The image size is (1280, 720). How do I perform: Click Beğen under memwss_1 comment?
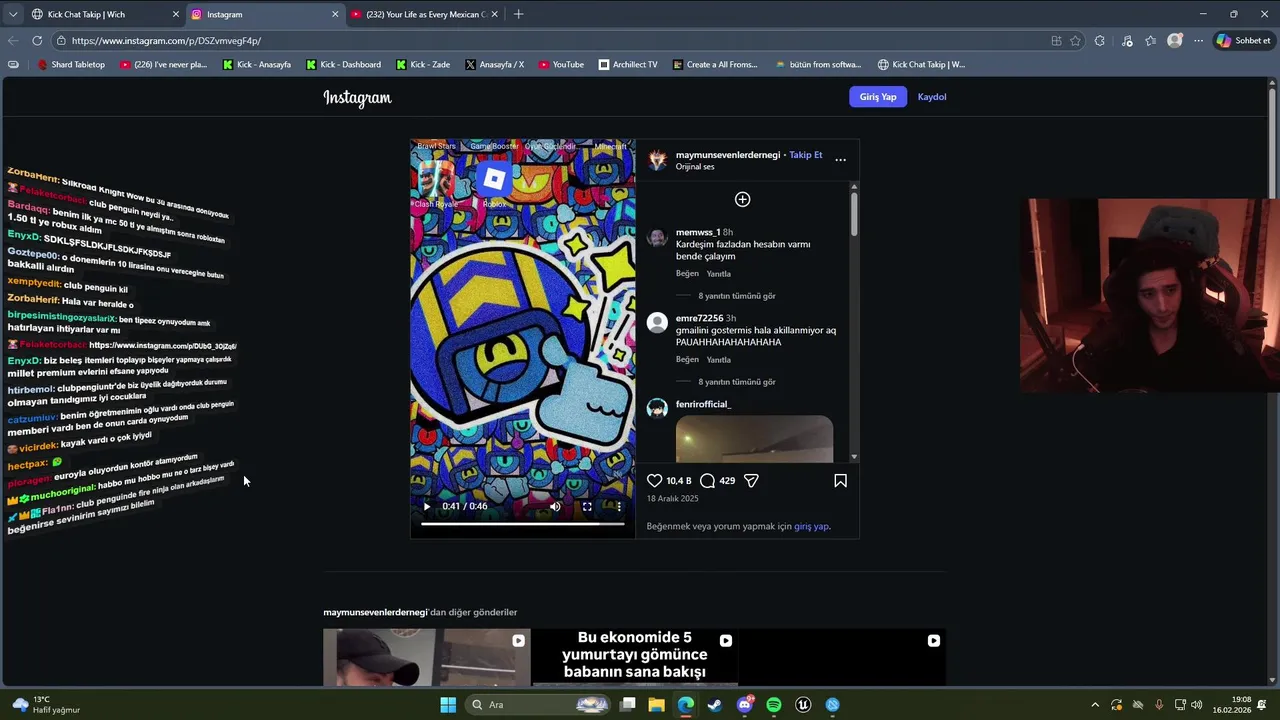tap(687, 274)
